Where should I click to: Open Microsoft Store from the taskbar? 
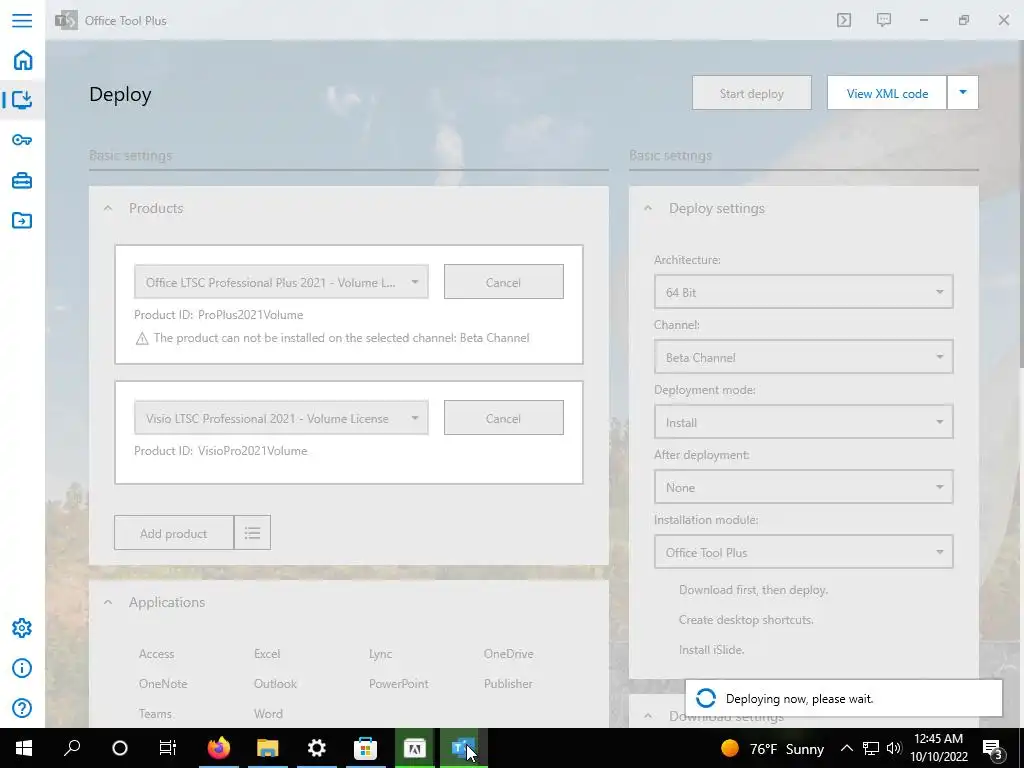(x=366, y=748)
